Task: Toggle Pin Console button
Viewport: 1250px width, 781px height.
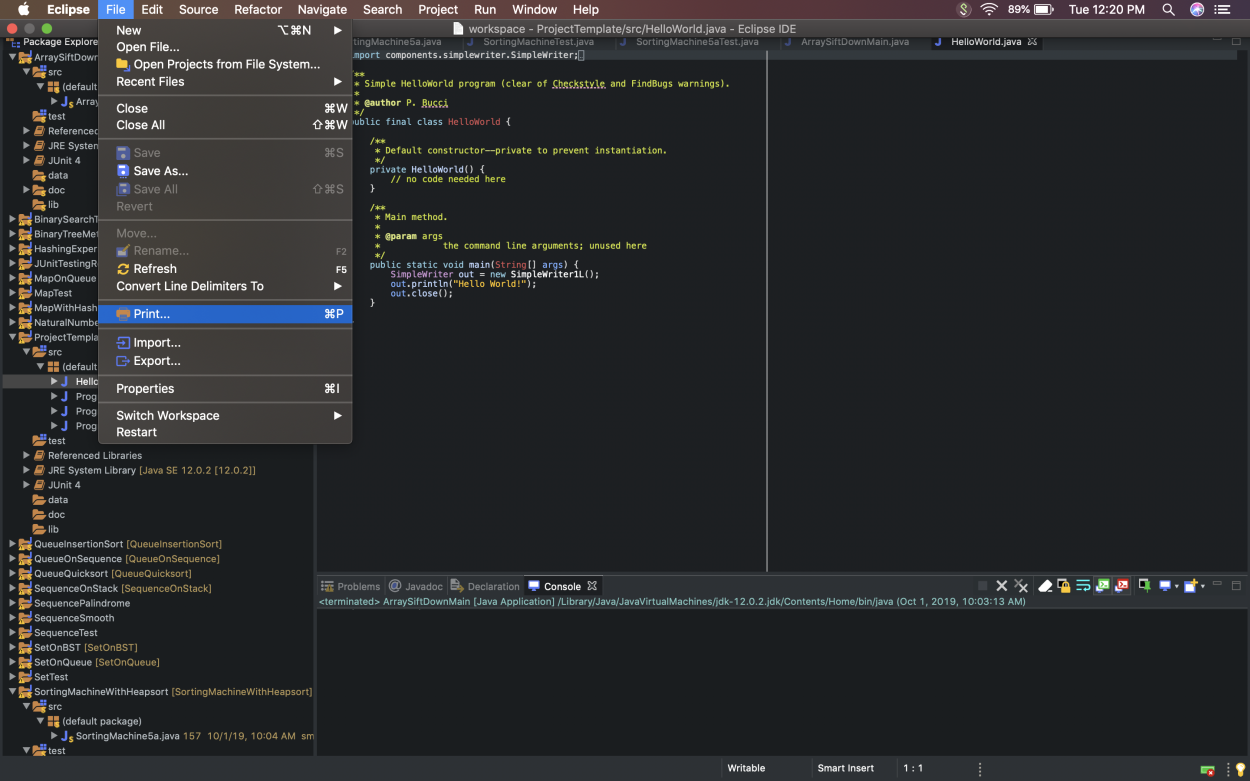Action: (x=1144, y=586)
